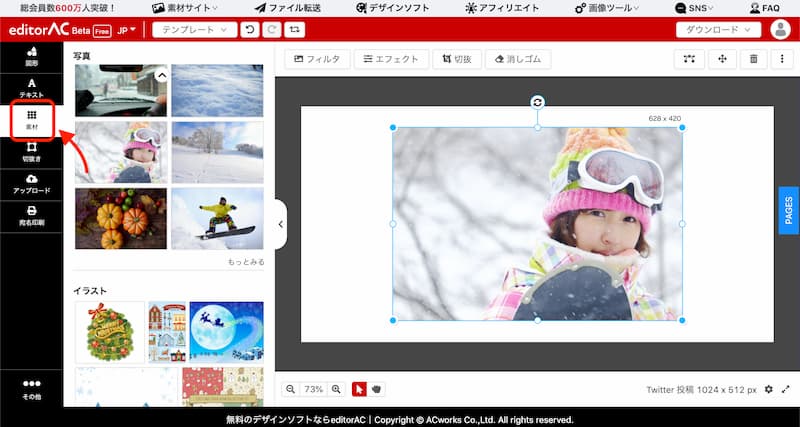Open canvas settings gear icon
The width and height of the screenshot is (800, 427).
769,389
